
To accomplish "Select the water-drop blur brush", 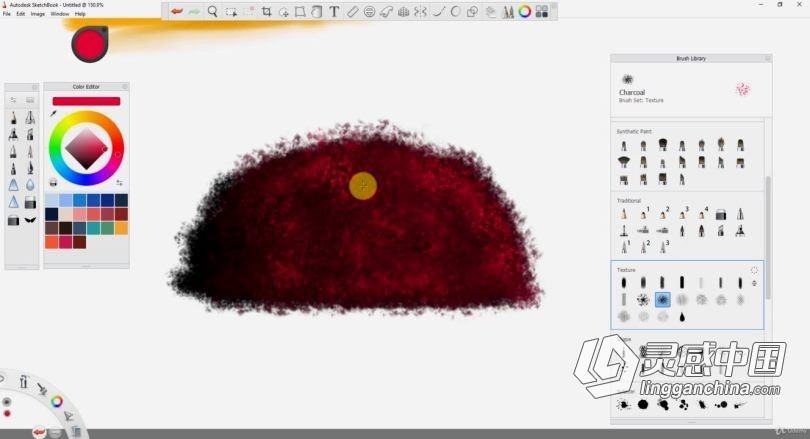I will coord(30,185).
